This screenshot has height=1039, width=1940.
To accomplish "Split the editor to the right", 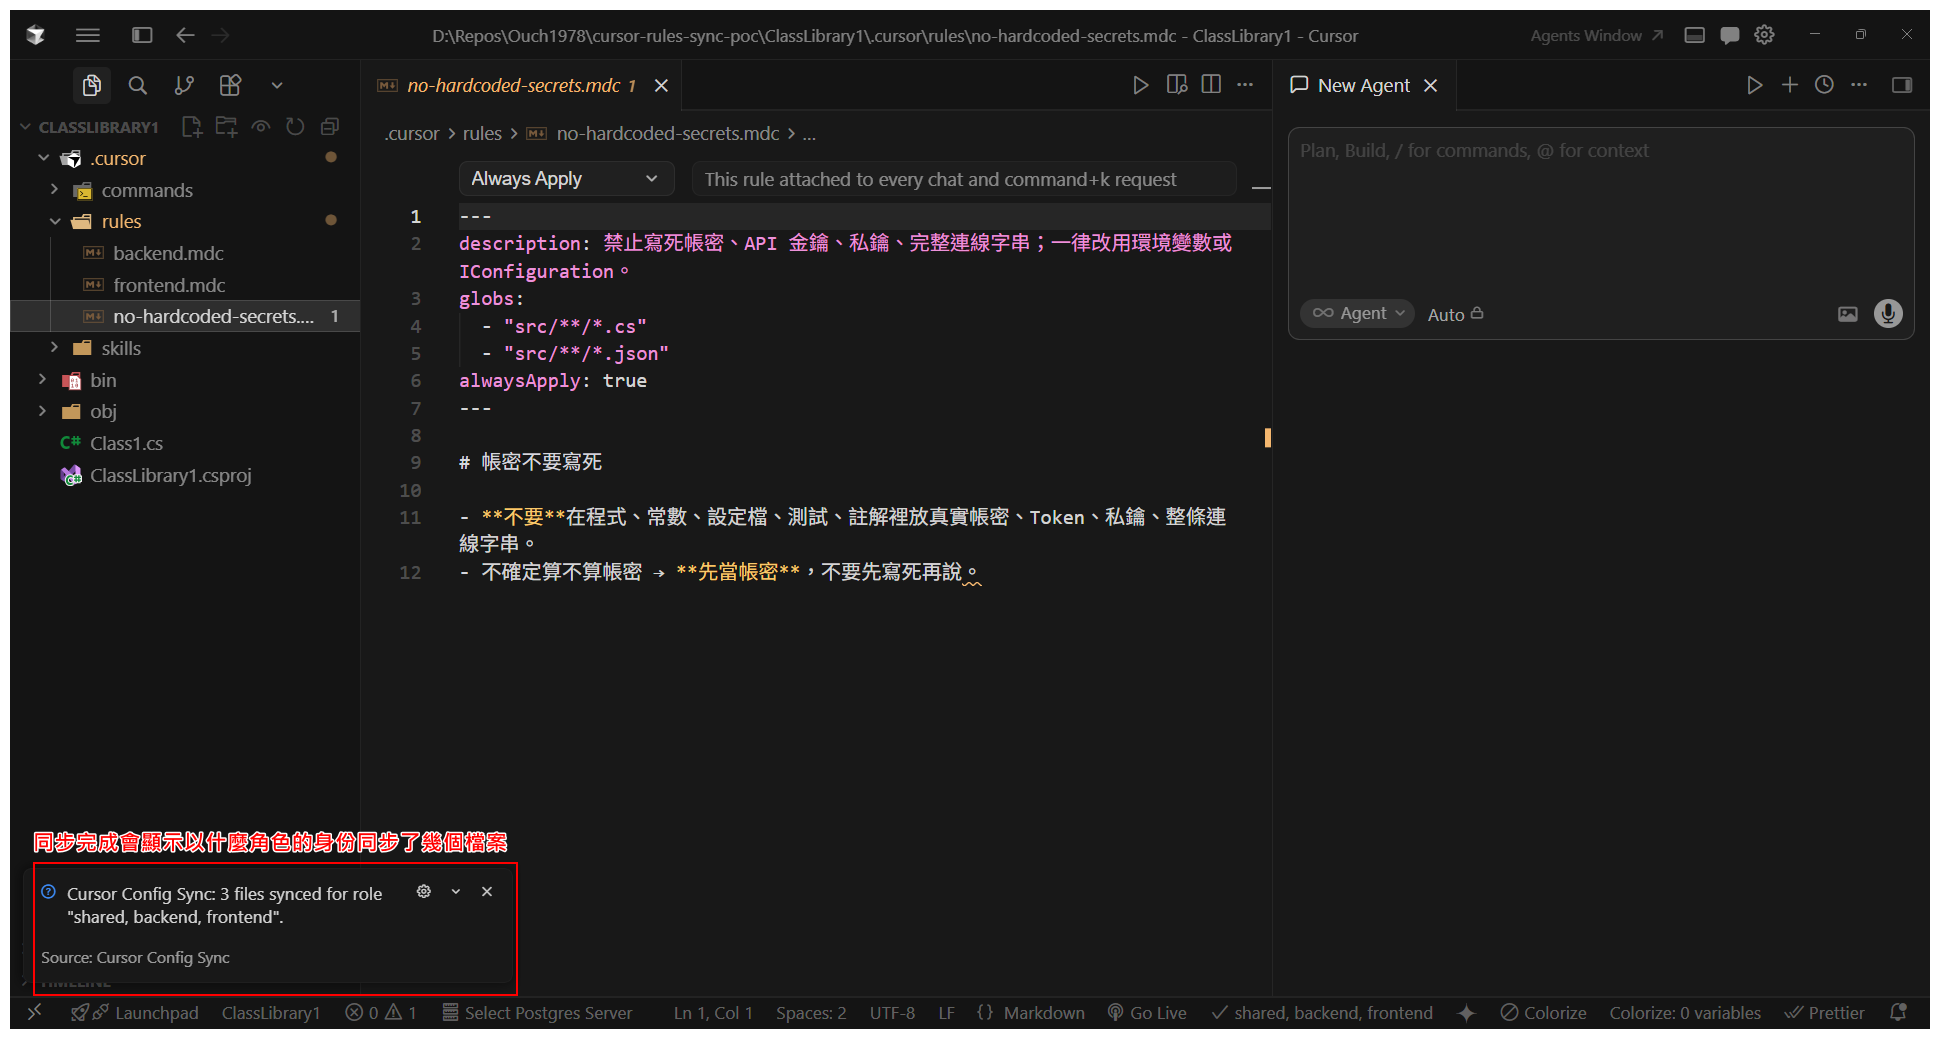I will click(1211, 85).
